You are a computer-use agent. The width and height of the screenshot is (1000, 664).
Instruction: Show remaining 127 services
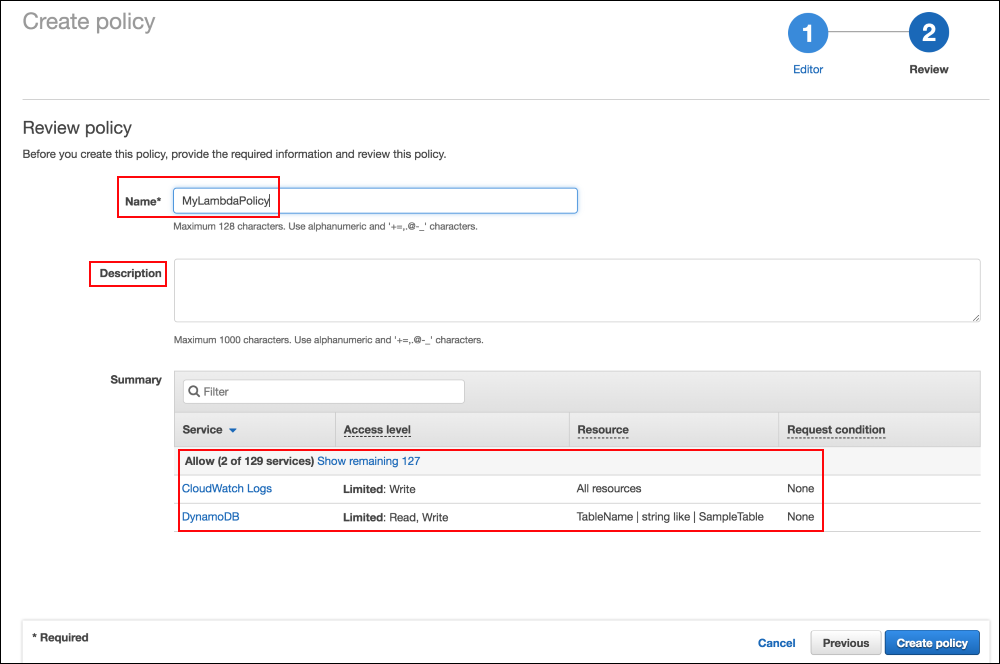pos(369,461)
